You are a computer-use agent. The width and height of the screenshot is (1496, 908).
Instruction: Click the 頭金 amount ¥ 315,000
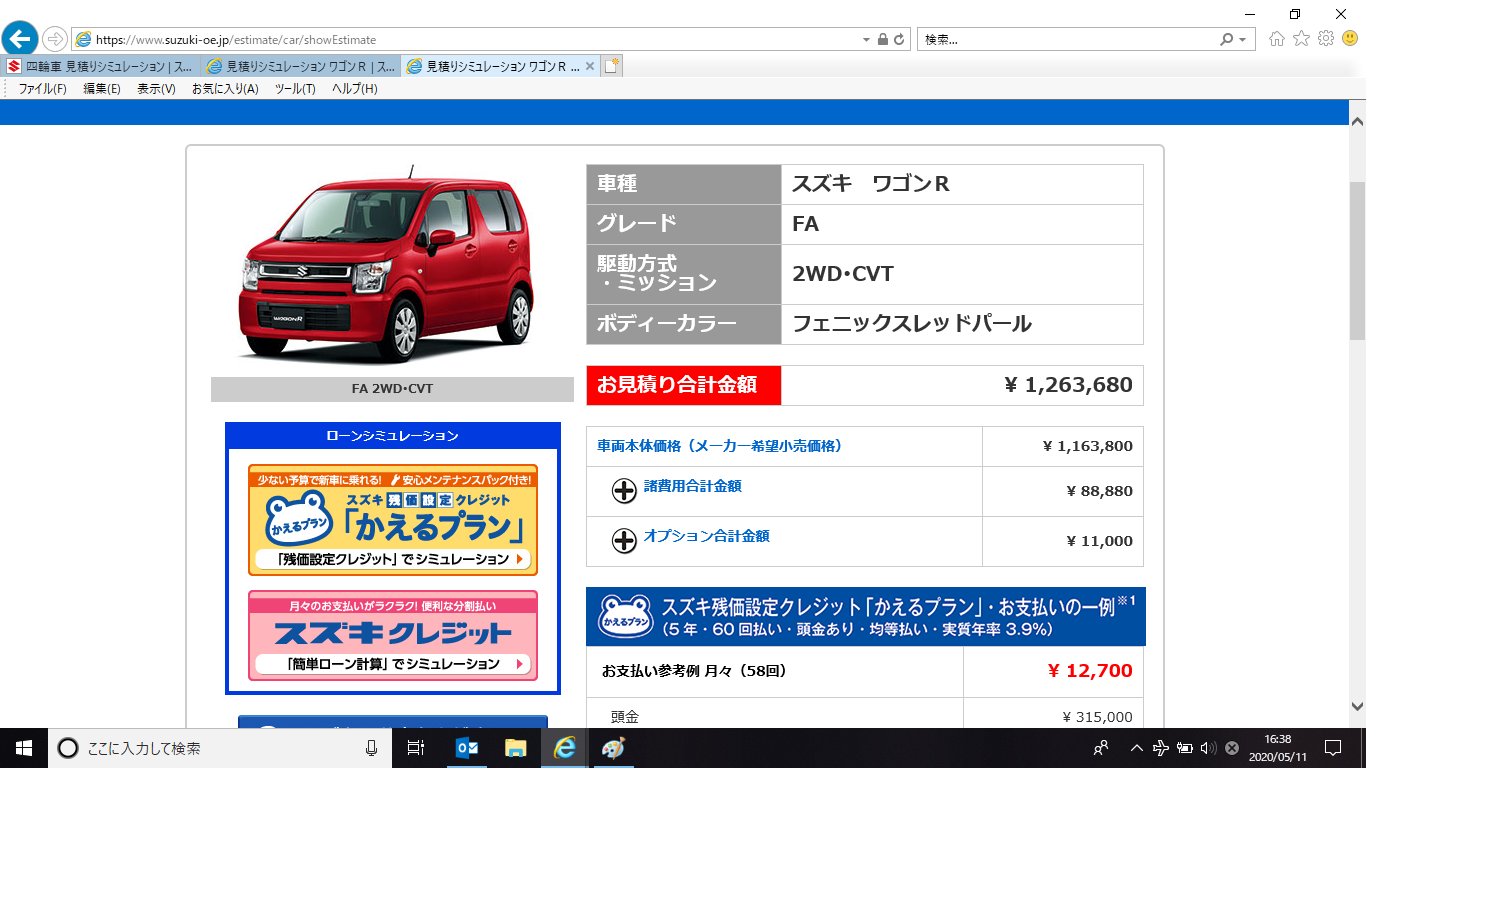[1097, 717]
